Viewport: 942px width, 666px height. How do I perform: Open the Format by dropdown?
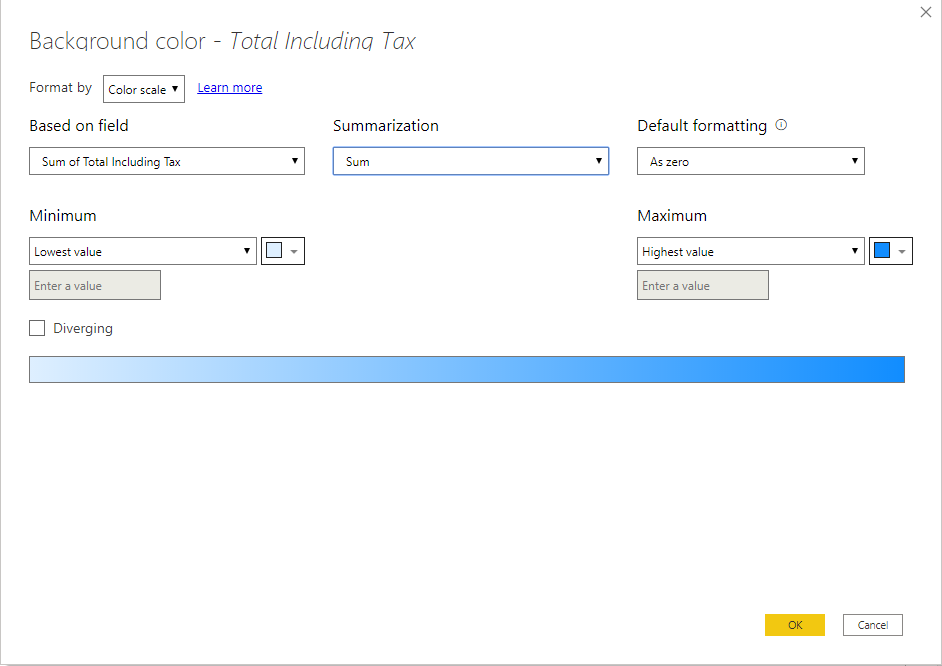(x=144, y=89)
